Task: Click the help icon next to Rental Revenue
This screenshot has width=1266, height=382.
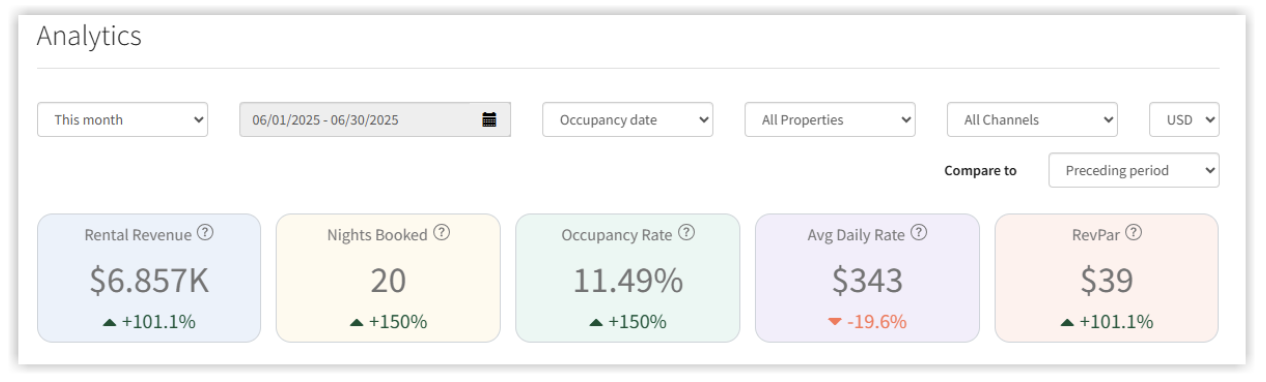Action: click(x=205, y=233)
